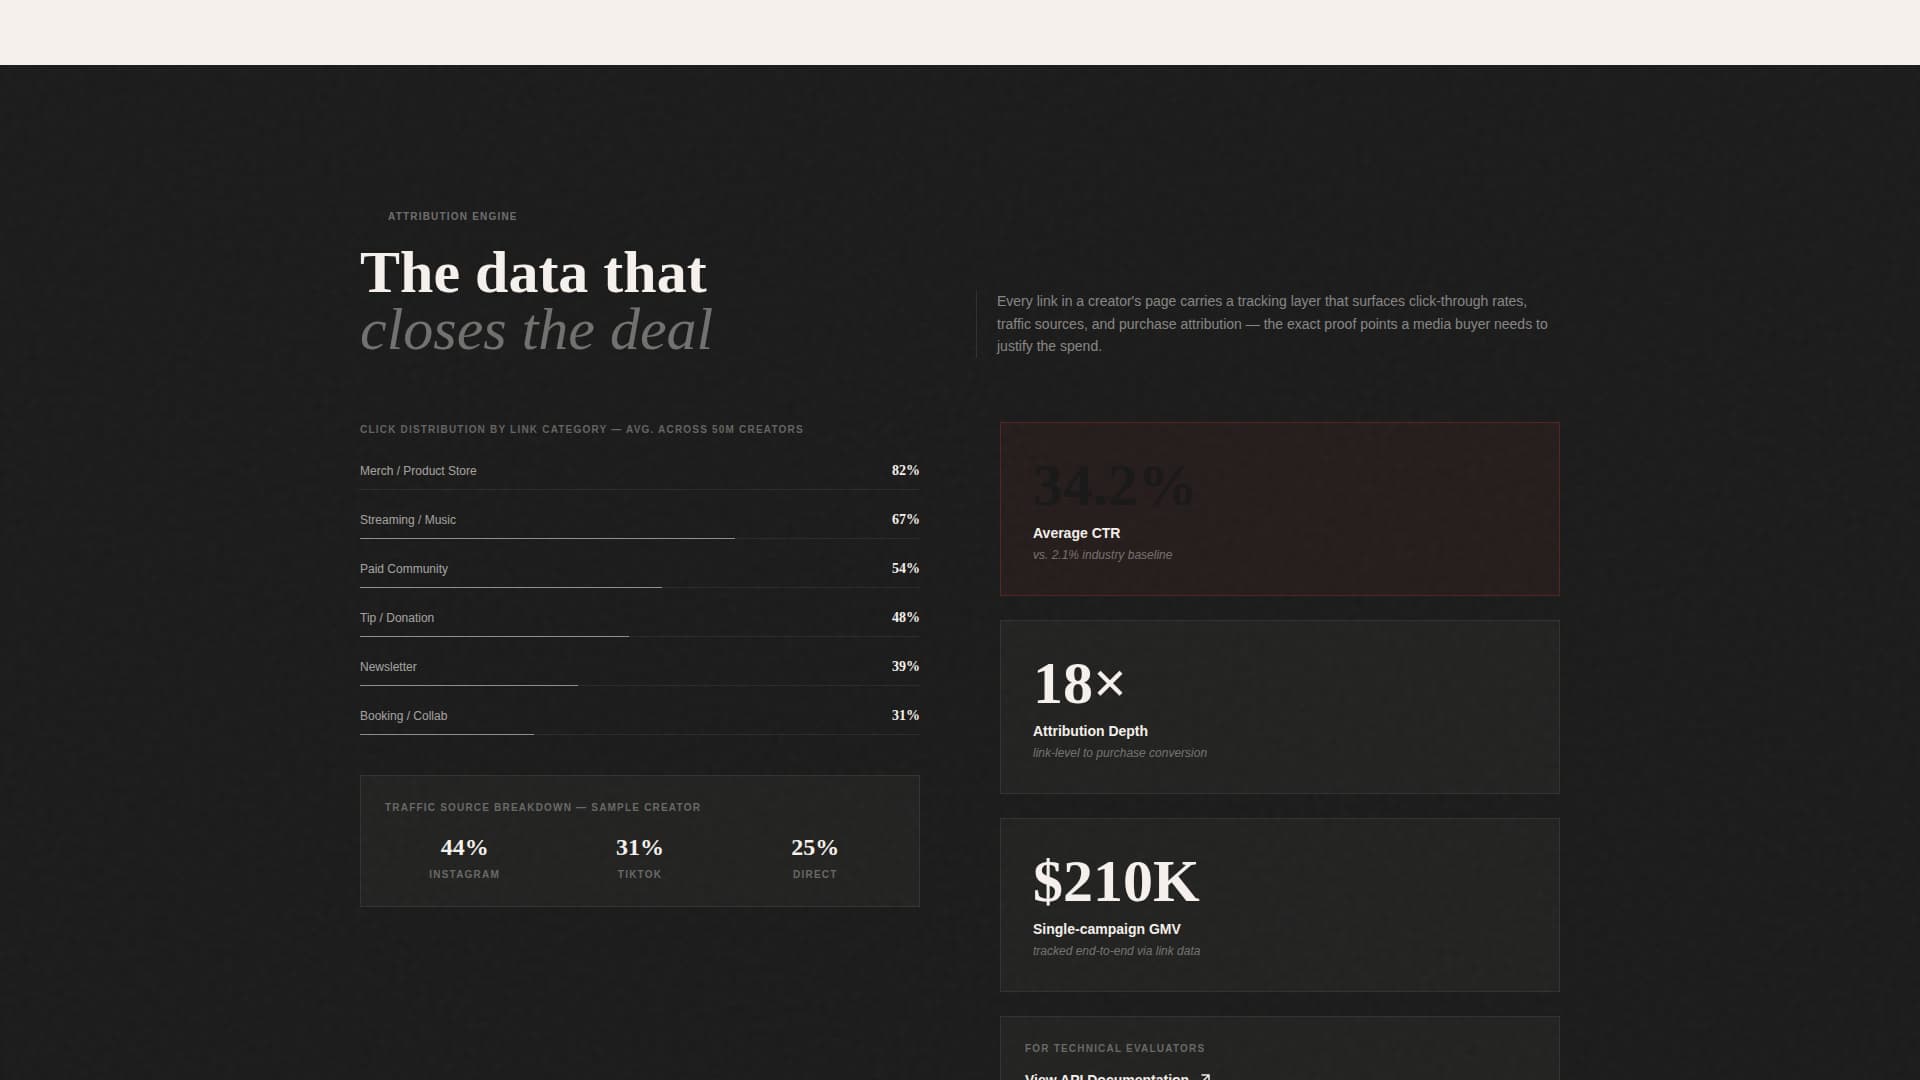
Task: Select the Average CTR stat card
Action: coord(1279,509)
